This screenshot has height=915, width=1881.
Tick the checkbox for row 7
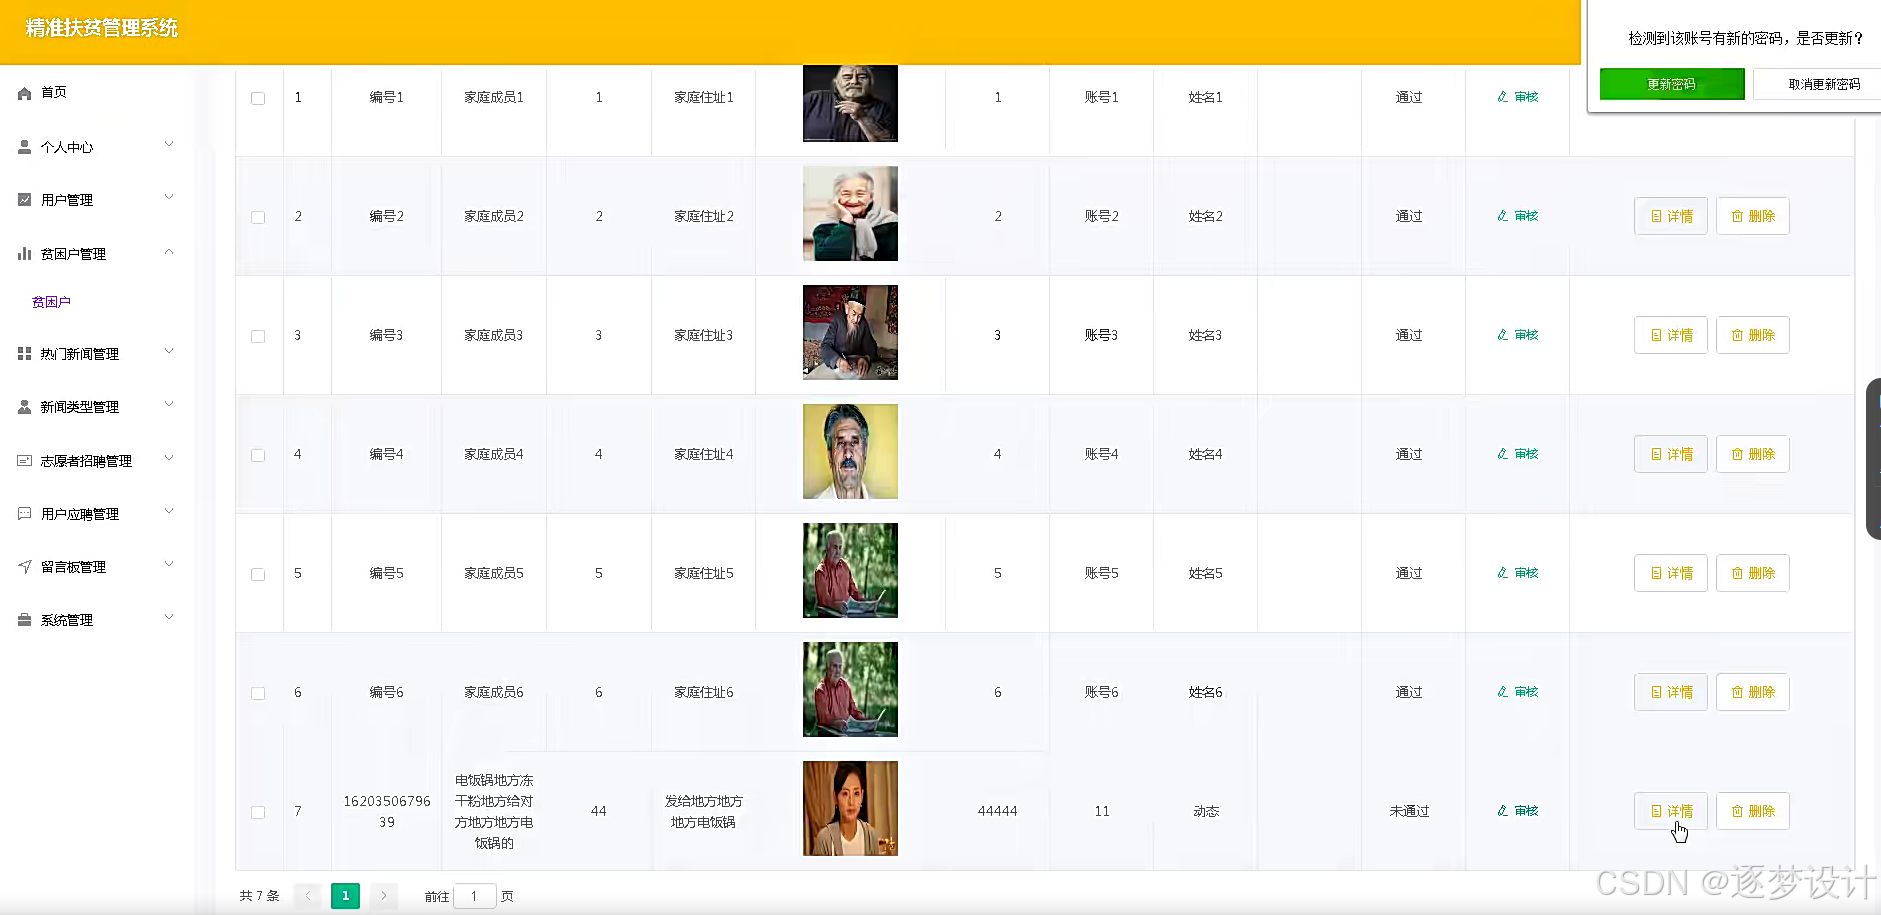tap(258, 812)
